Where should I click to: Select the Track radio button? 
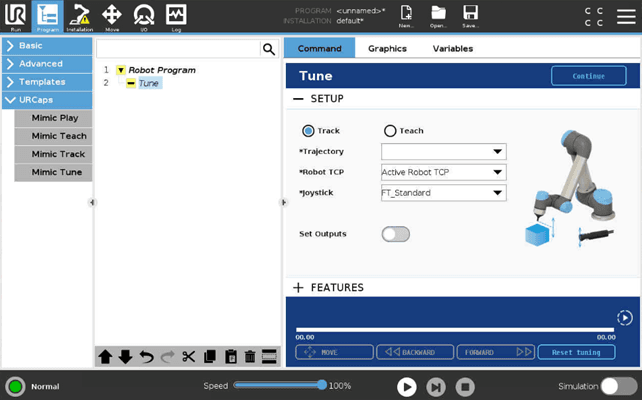point(308,131)
